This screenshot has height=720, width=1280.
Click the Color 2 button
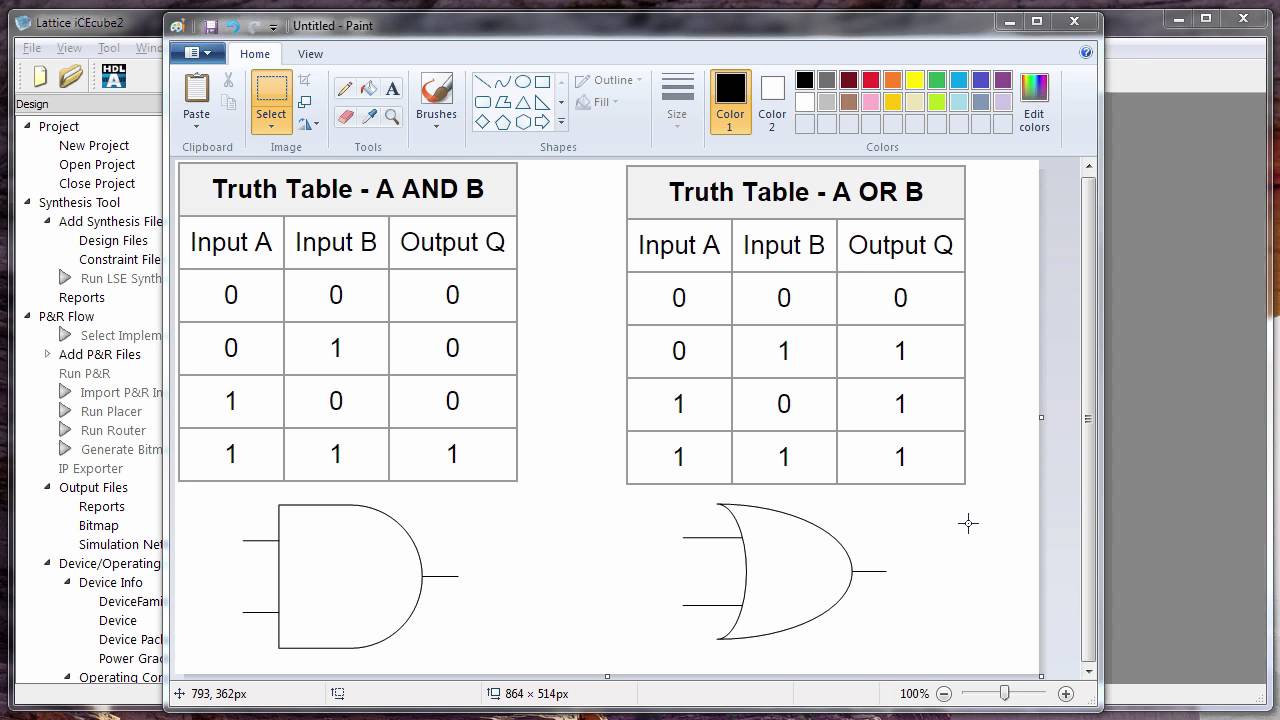(x=772, y=102)
